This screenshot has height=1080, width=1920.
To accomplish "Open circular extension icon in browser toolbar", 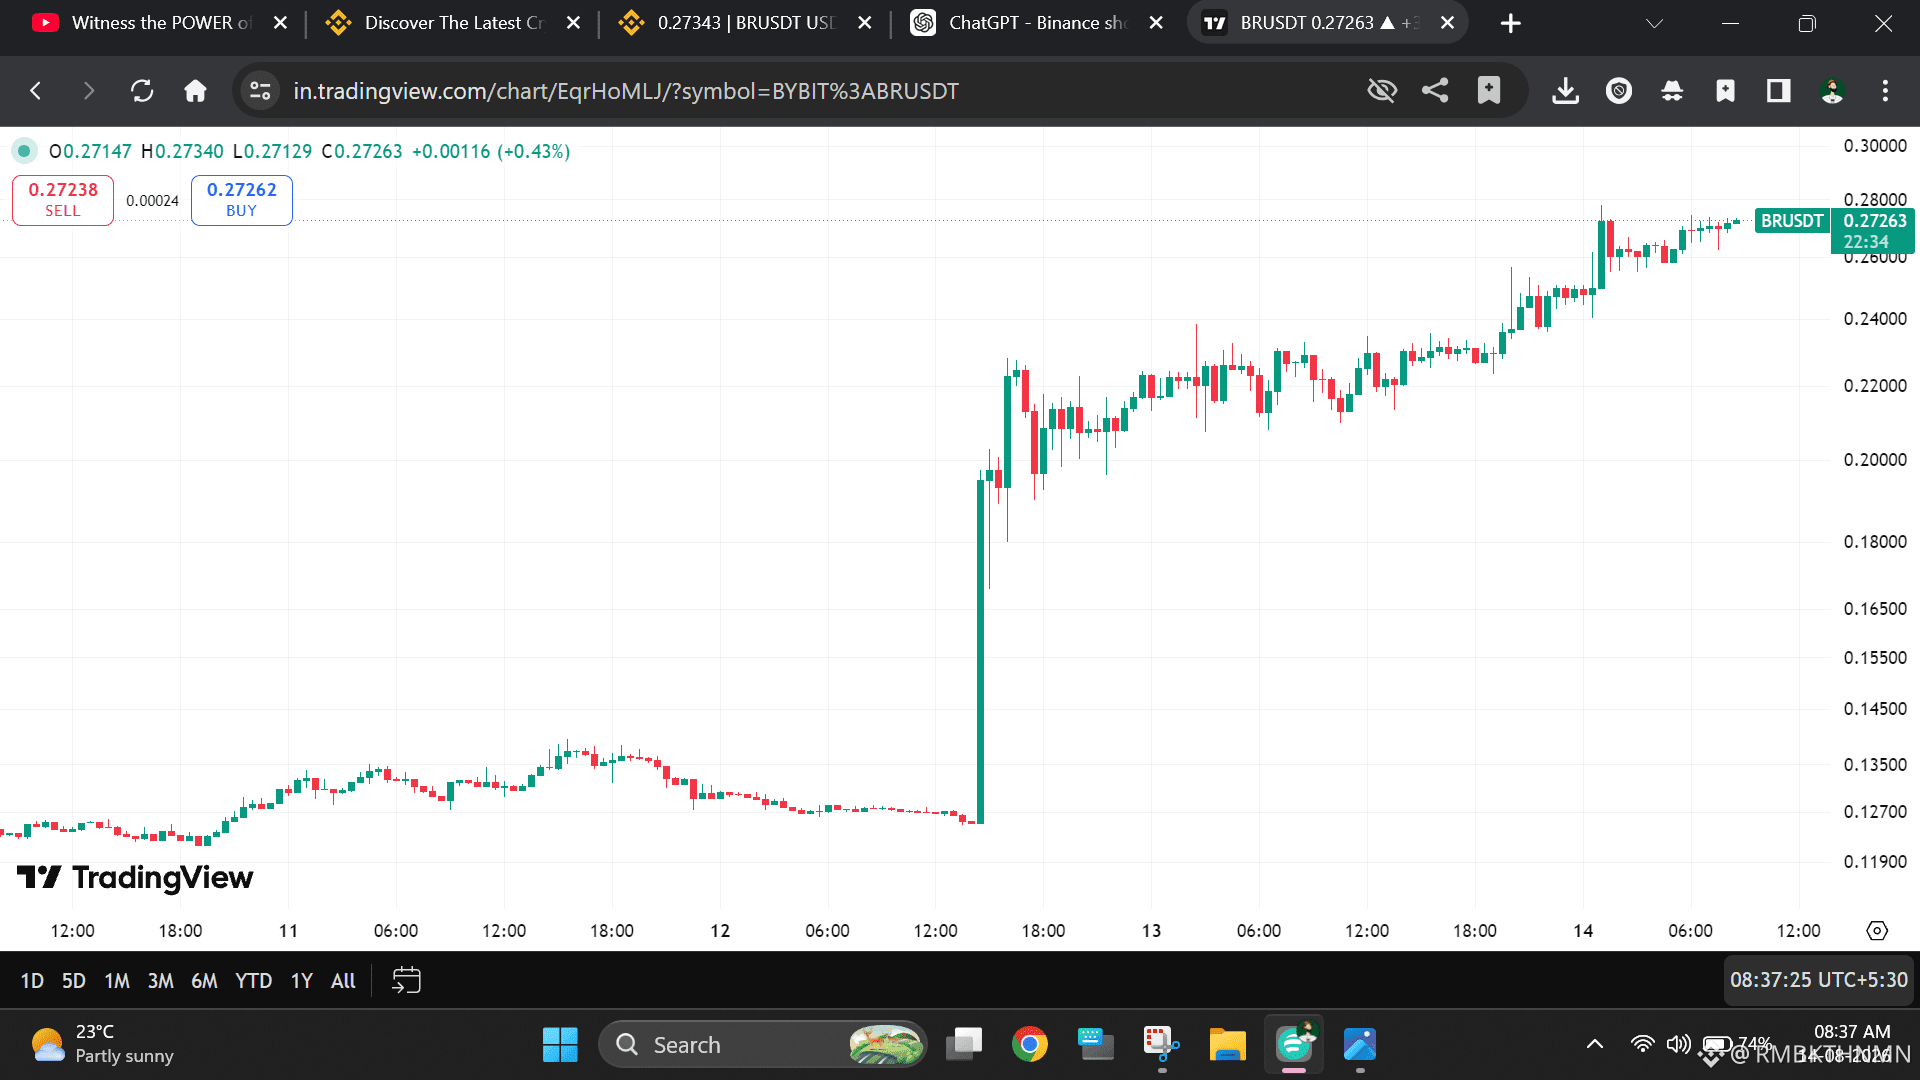I will [1619, 91].
